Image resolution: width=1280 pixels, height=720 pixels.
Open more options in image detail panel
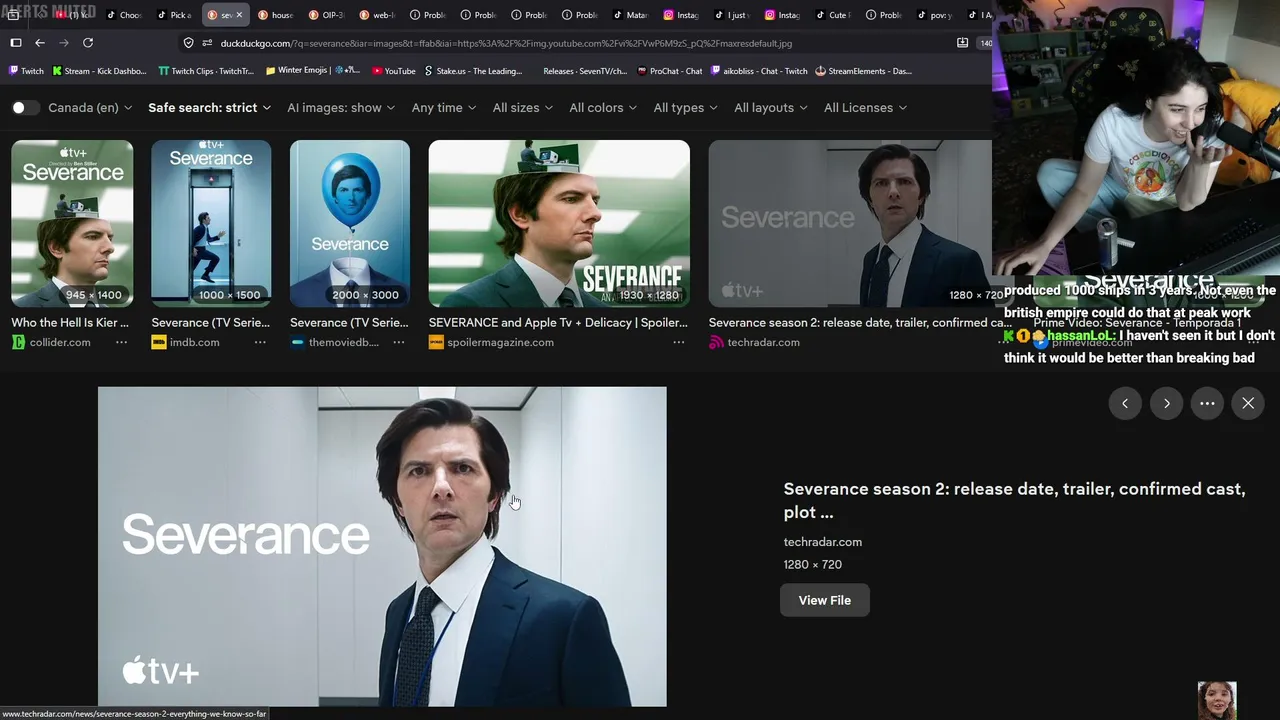click(1207, 403)
